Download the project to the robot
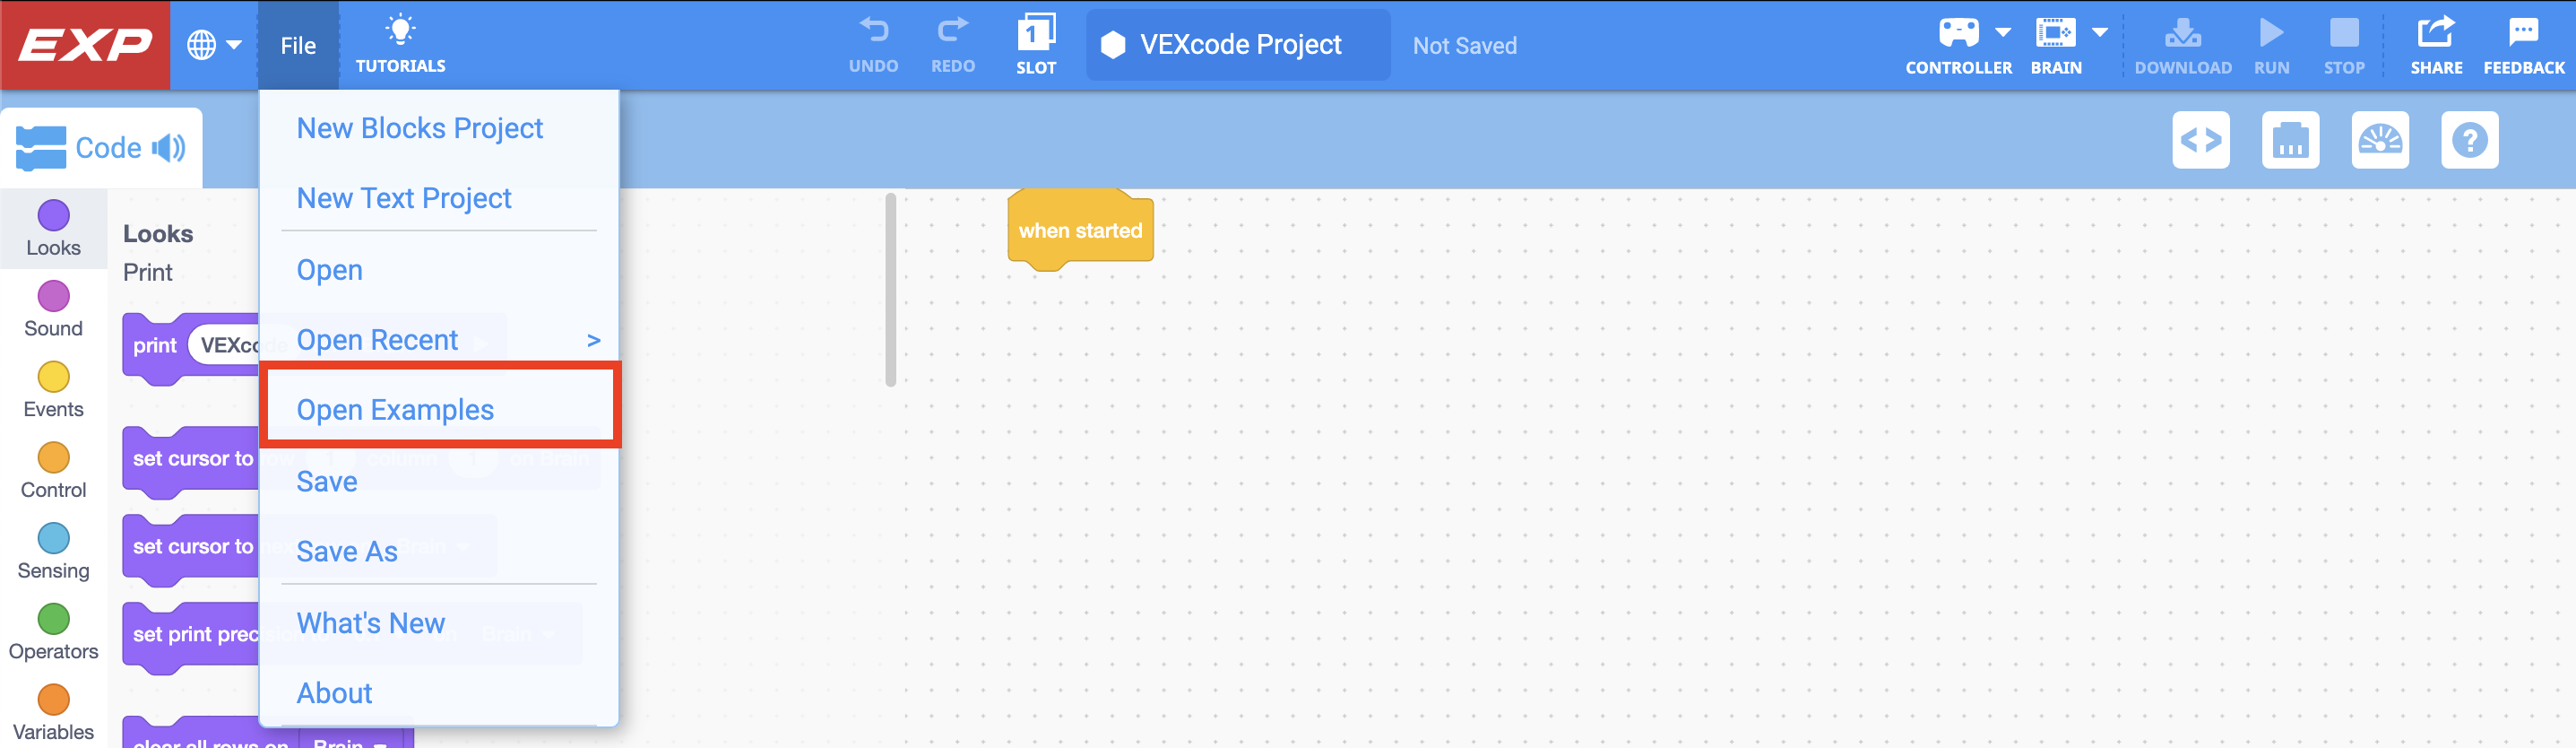Screen dimensions: 2576x748 point(2183,35)
